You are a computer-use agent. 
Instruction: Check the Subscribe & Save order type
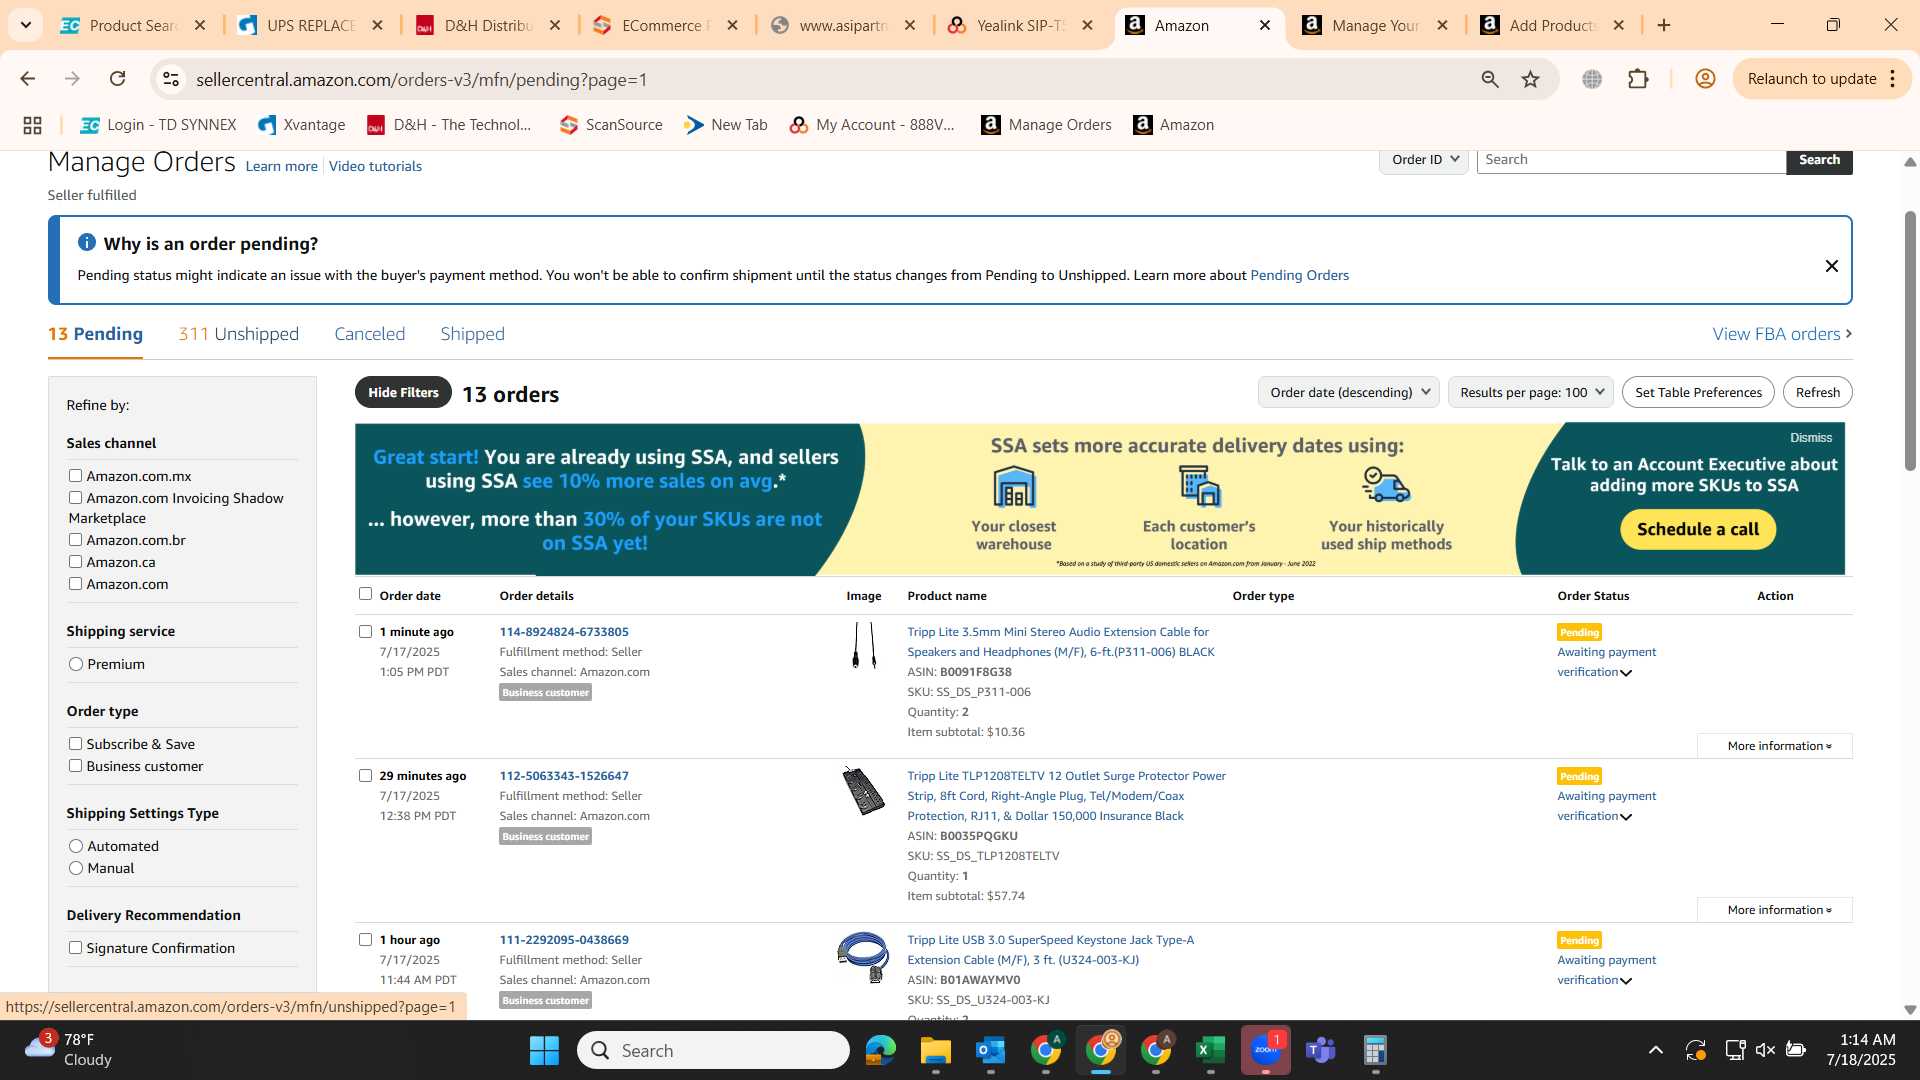click(x=75, y=744)
